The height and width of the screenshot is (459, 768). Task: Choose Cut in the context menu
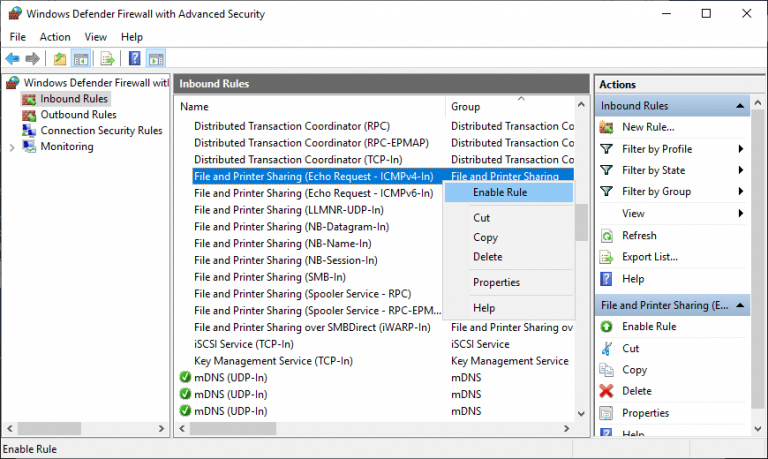[x=509, y=218]
